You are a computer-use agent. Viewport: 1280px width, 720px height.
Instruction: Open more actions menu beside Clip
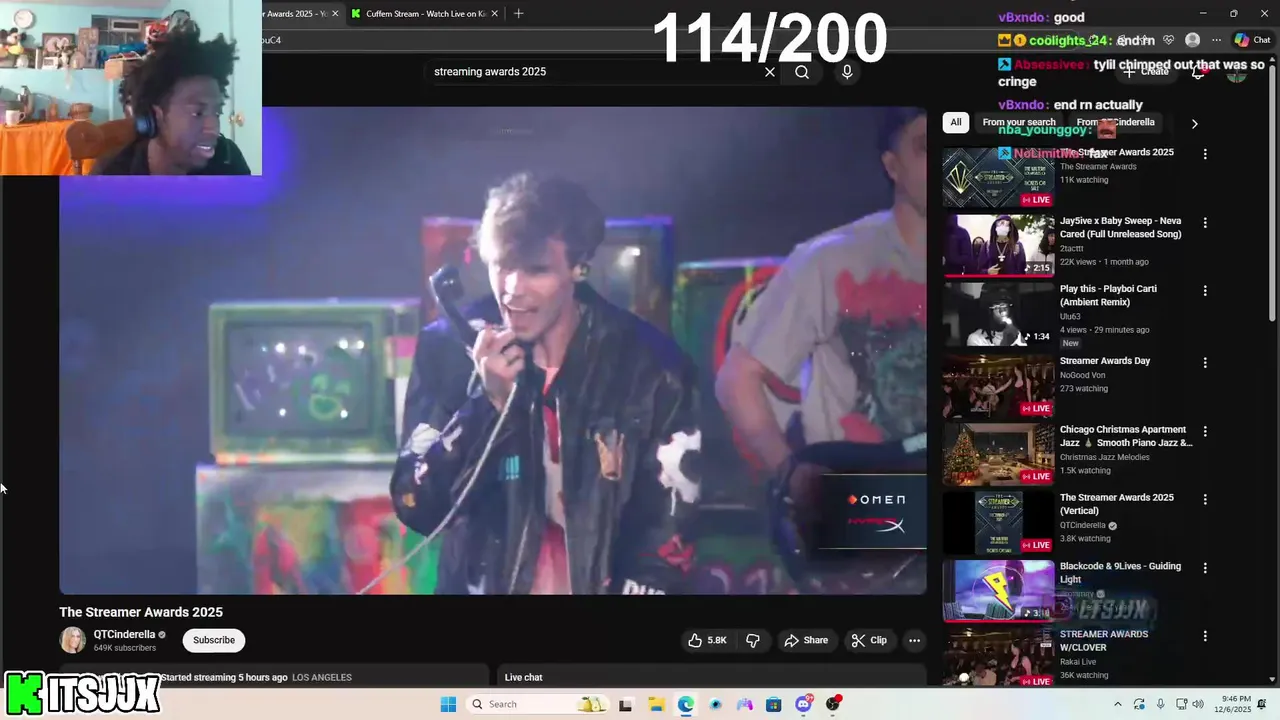click(x=914, y=640)
